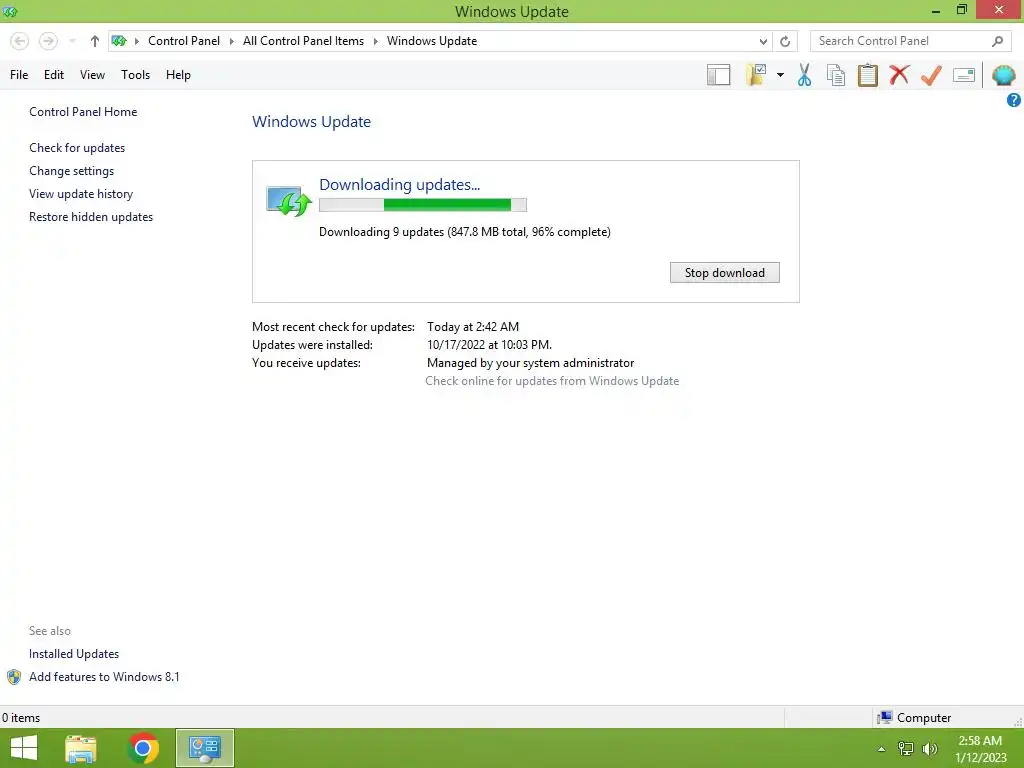Click the volume speaker tray icon
The image size is (1024, 768).
pos(929,749)
